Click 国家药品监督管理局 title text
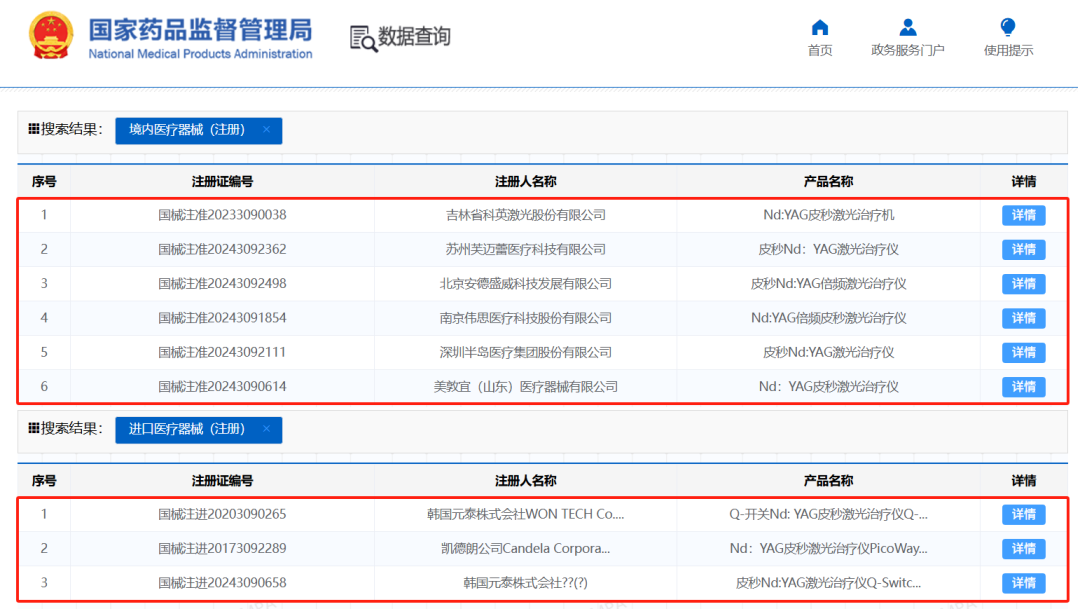The height and width of the screenshot is (609, 1080). [200, 30]
